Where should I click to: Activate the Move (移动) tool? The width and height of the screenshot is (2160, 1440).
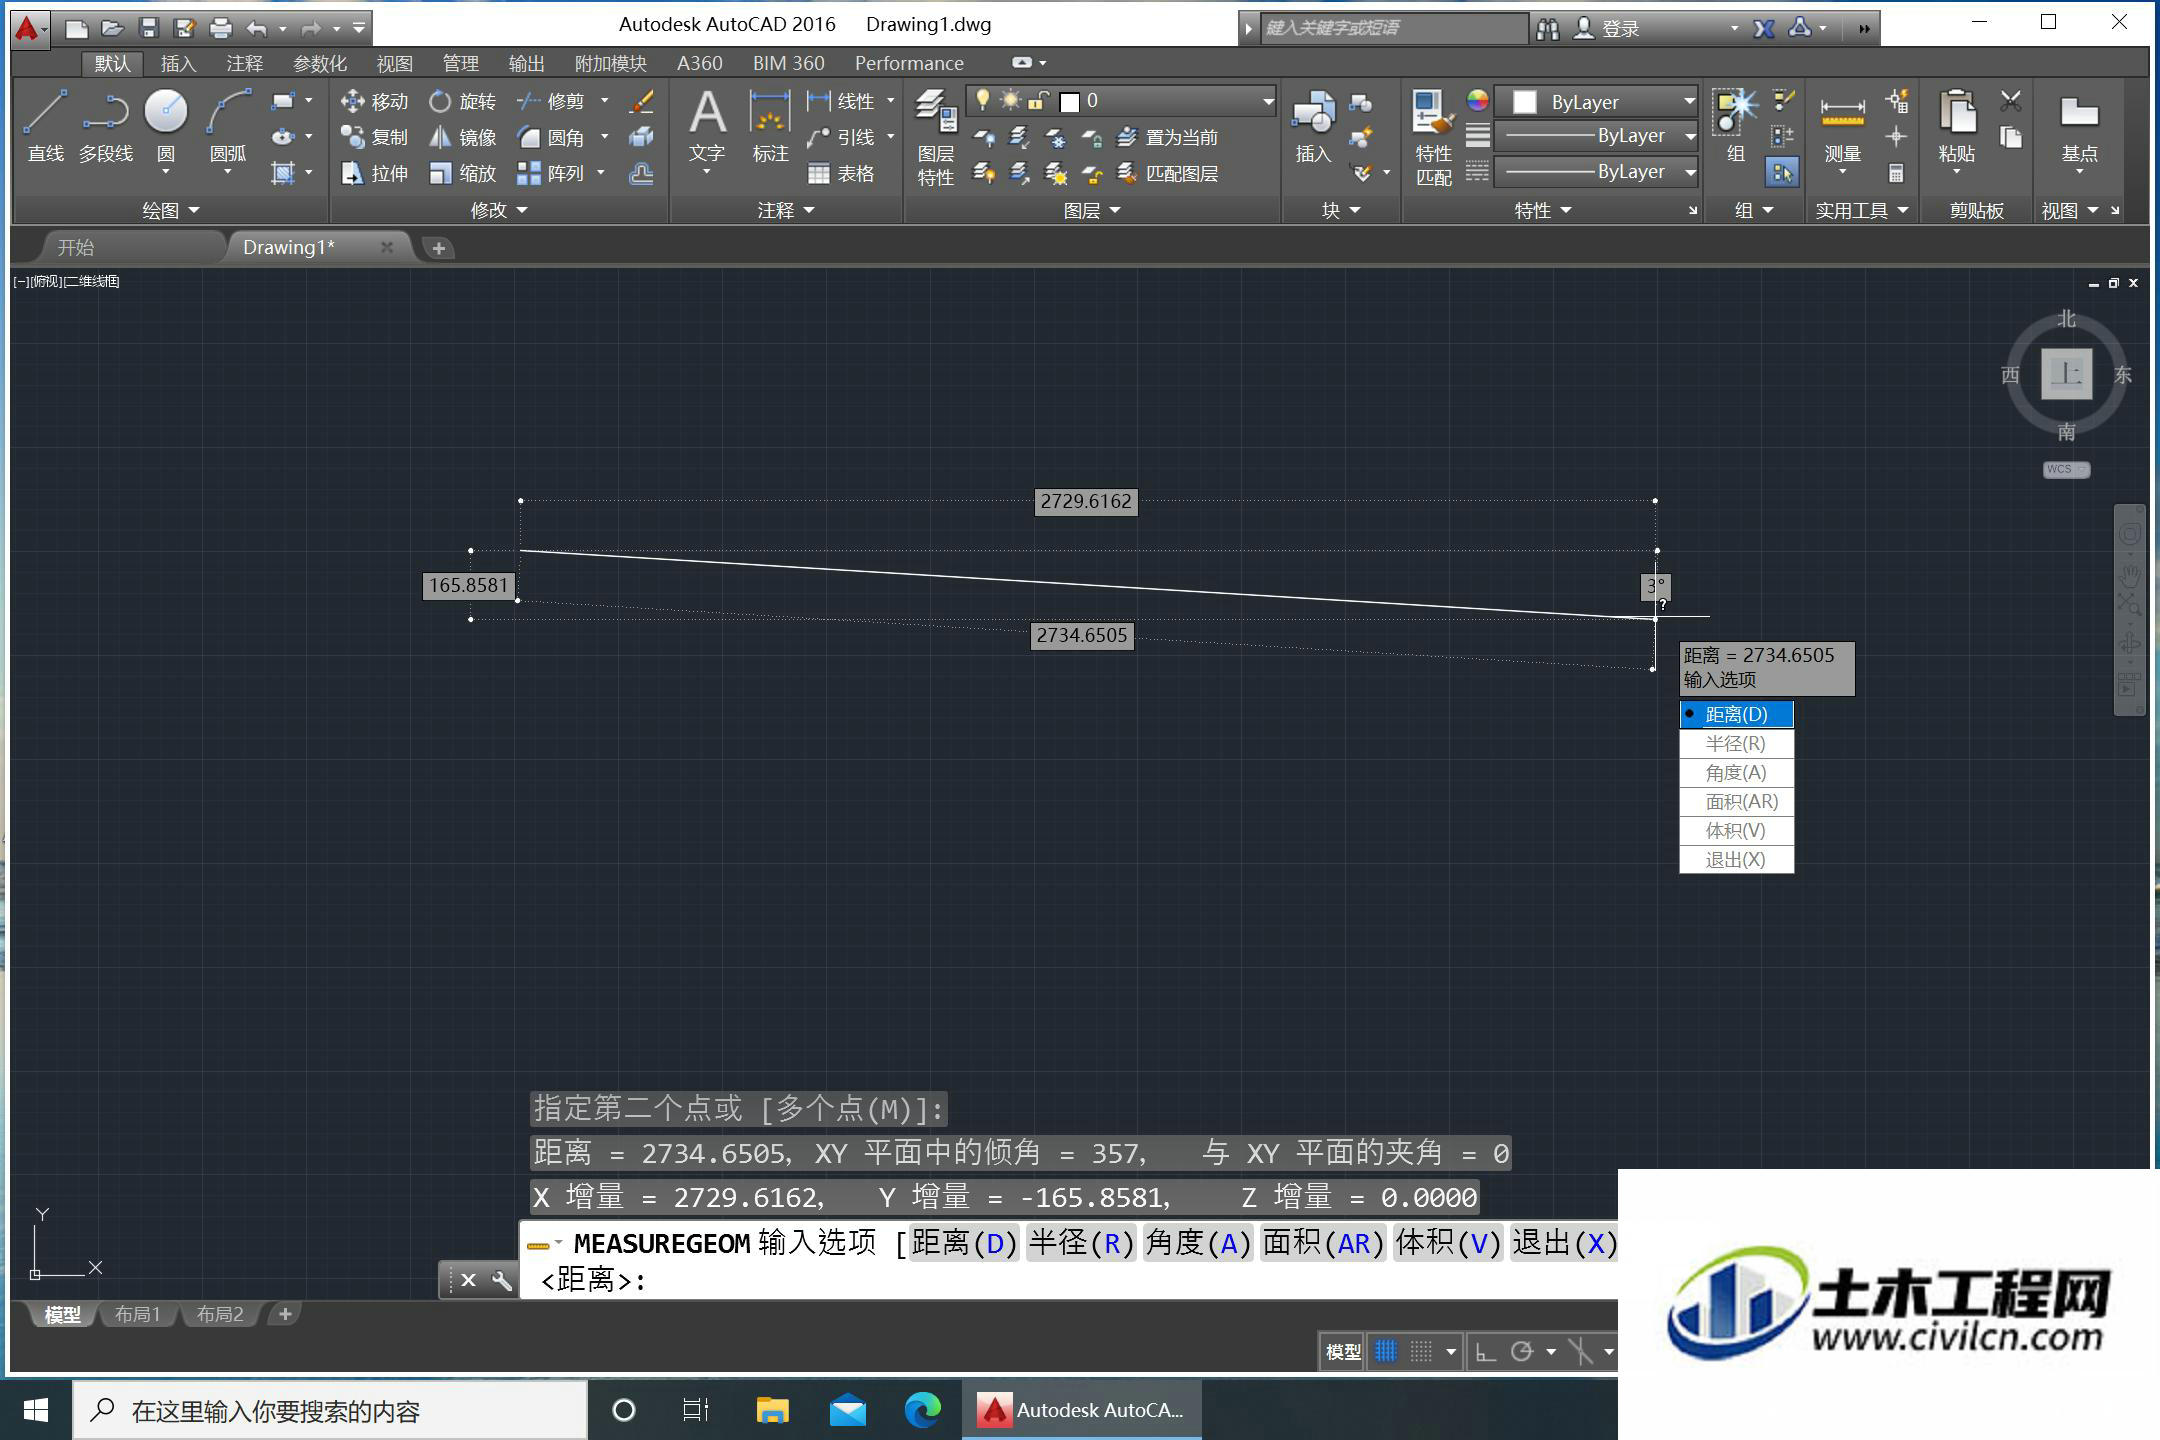tap(374, 101)
